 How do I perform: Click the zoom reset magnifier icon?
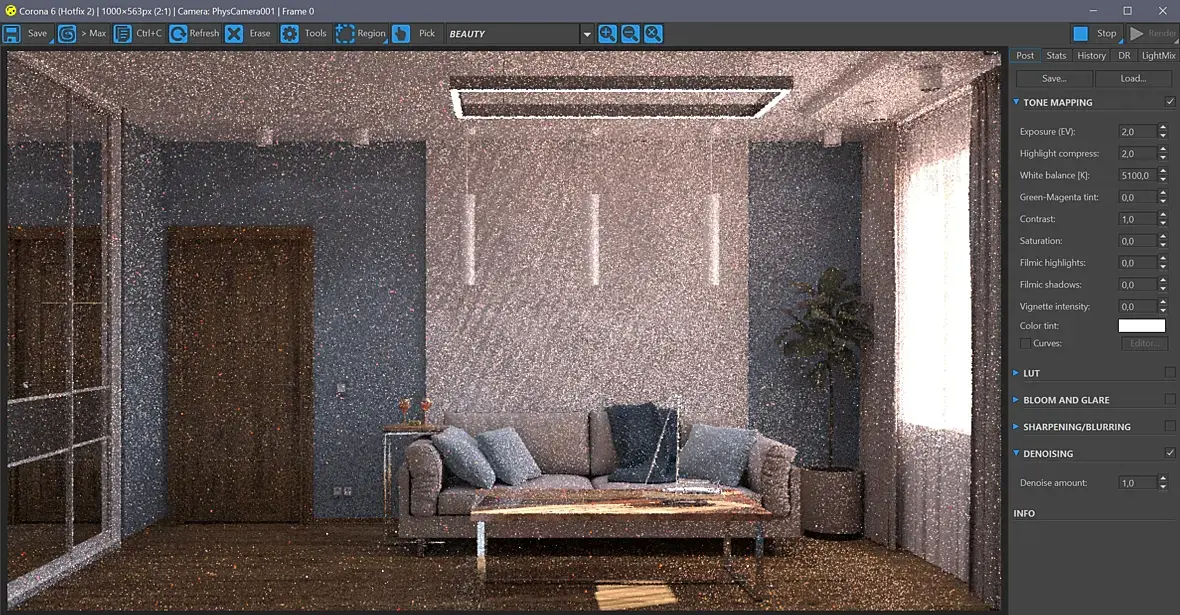click(x=654, y=34)
